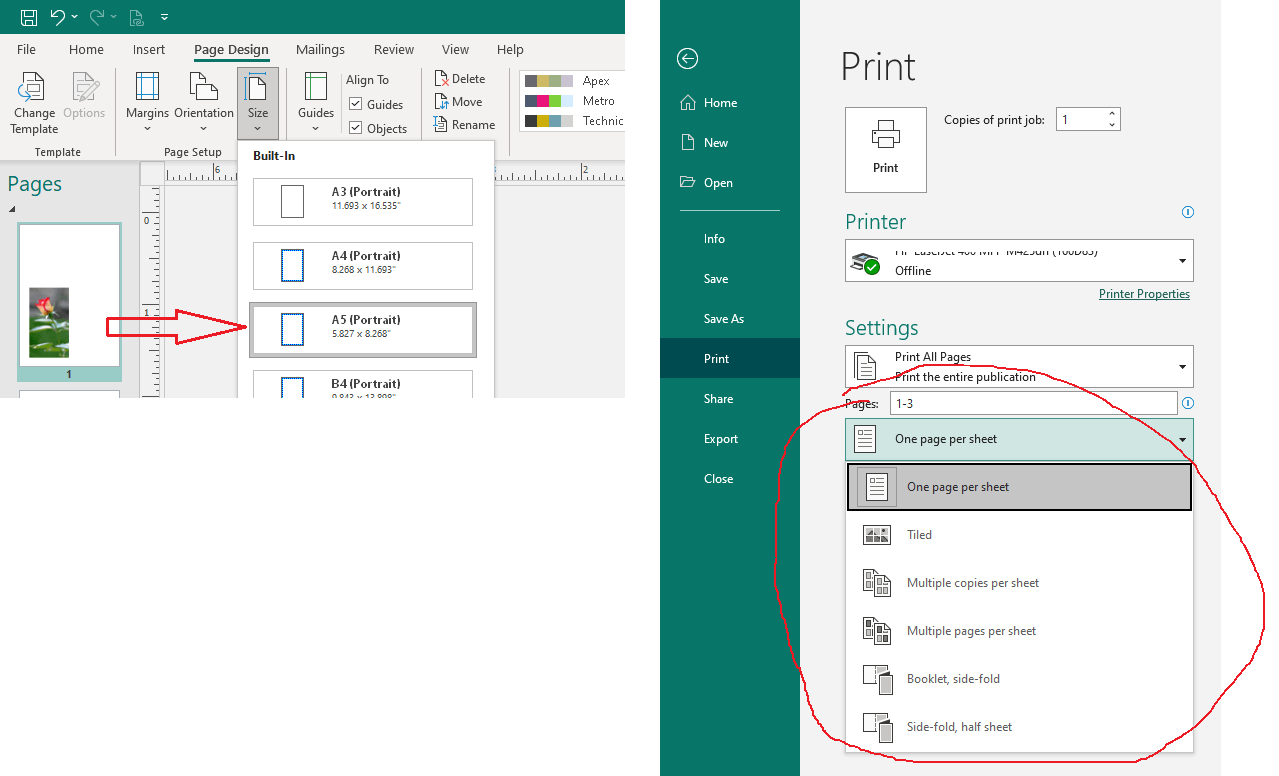
Task: Open Customize Quick Access Toolbar dropdown
Action: [164, 17]
